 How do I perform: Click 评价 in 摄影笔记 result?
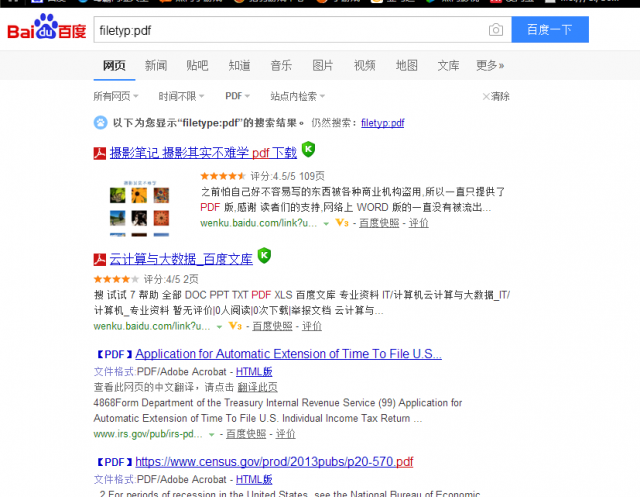(419, 223)
